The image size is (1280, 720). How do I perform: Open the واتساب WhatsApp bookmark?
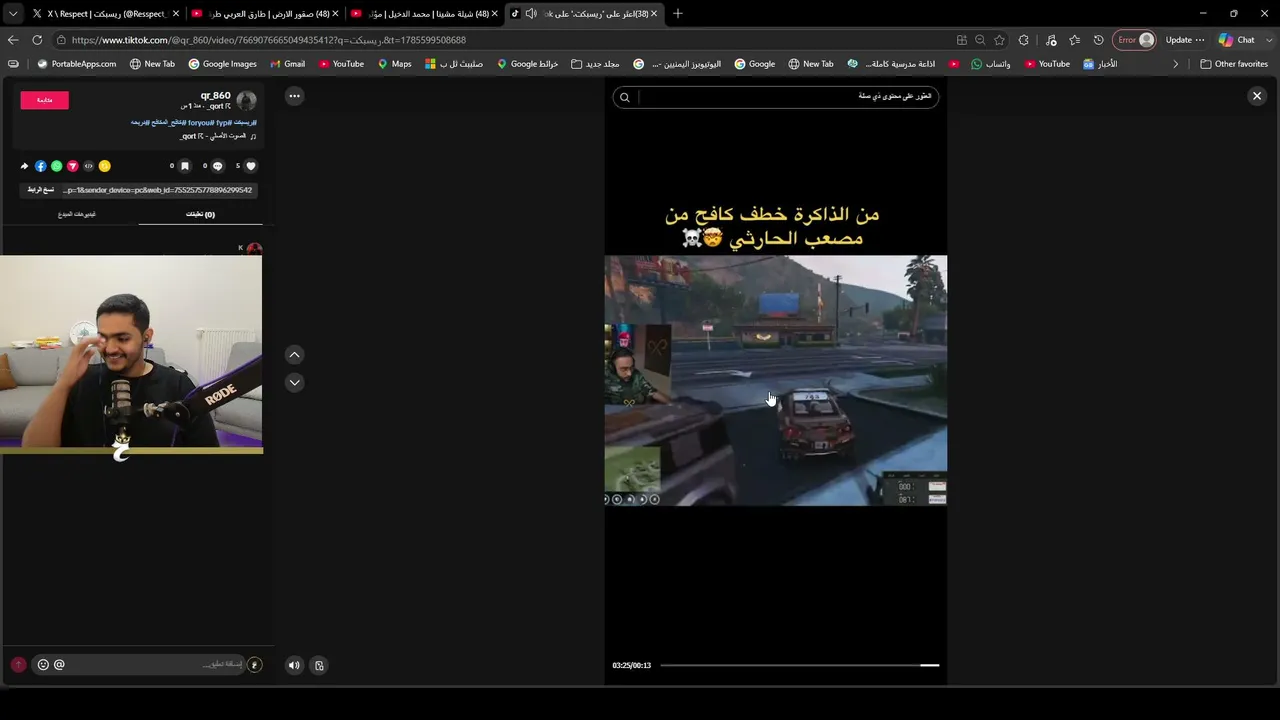click(991, 64)
